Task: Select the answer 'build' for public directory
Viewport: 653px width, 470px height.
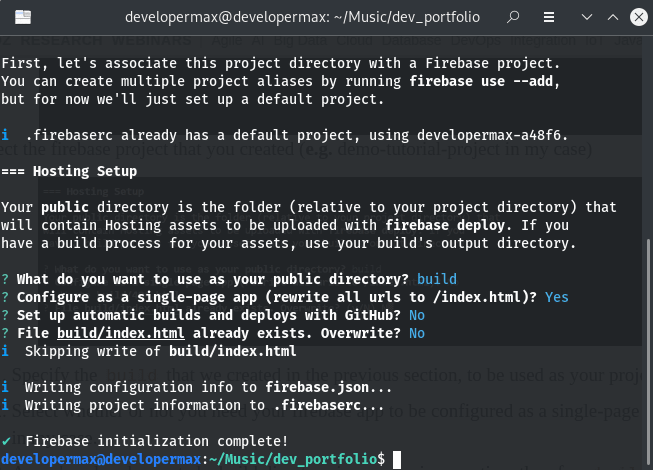Action: point(437,279)
